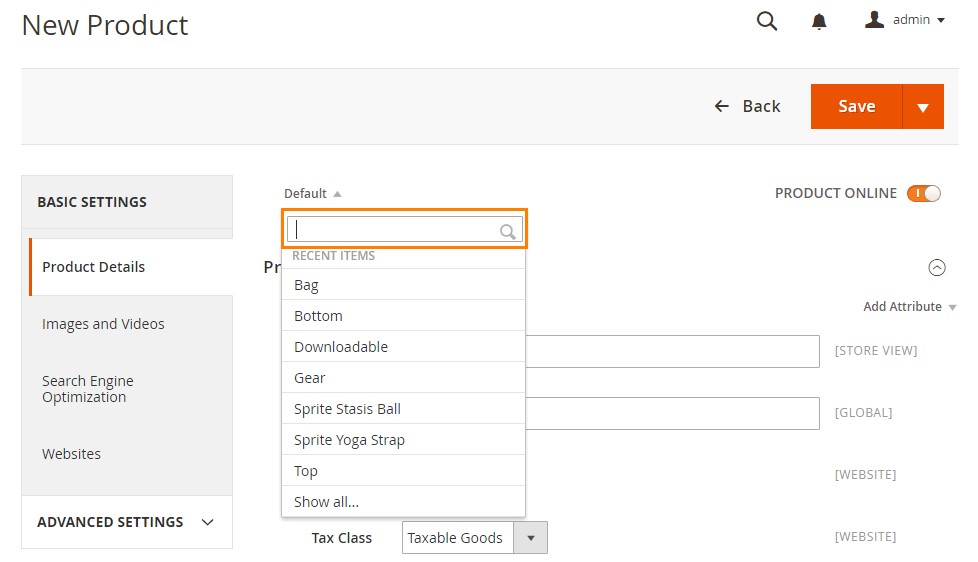Viewport: 978px width, 562px height.
Task: Expand Advanced Settings section
Action: (127, 522)
